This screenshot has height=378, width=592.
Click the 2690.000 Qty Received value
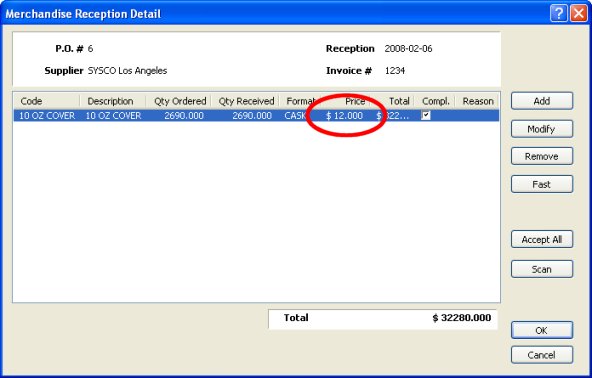point(252,116)
